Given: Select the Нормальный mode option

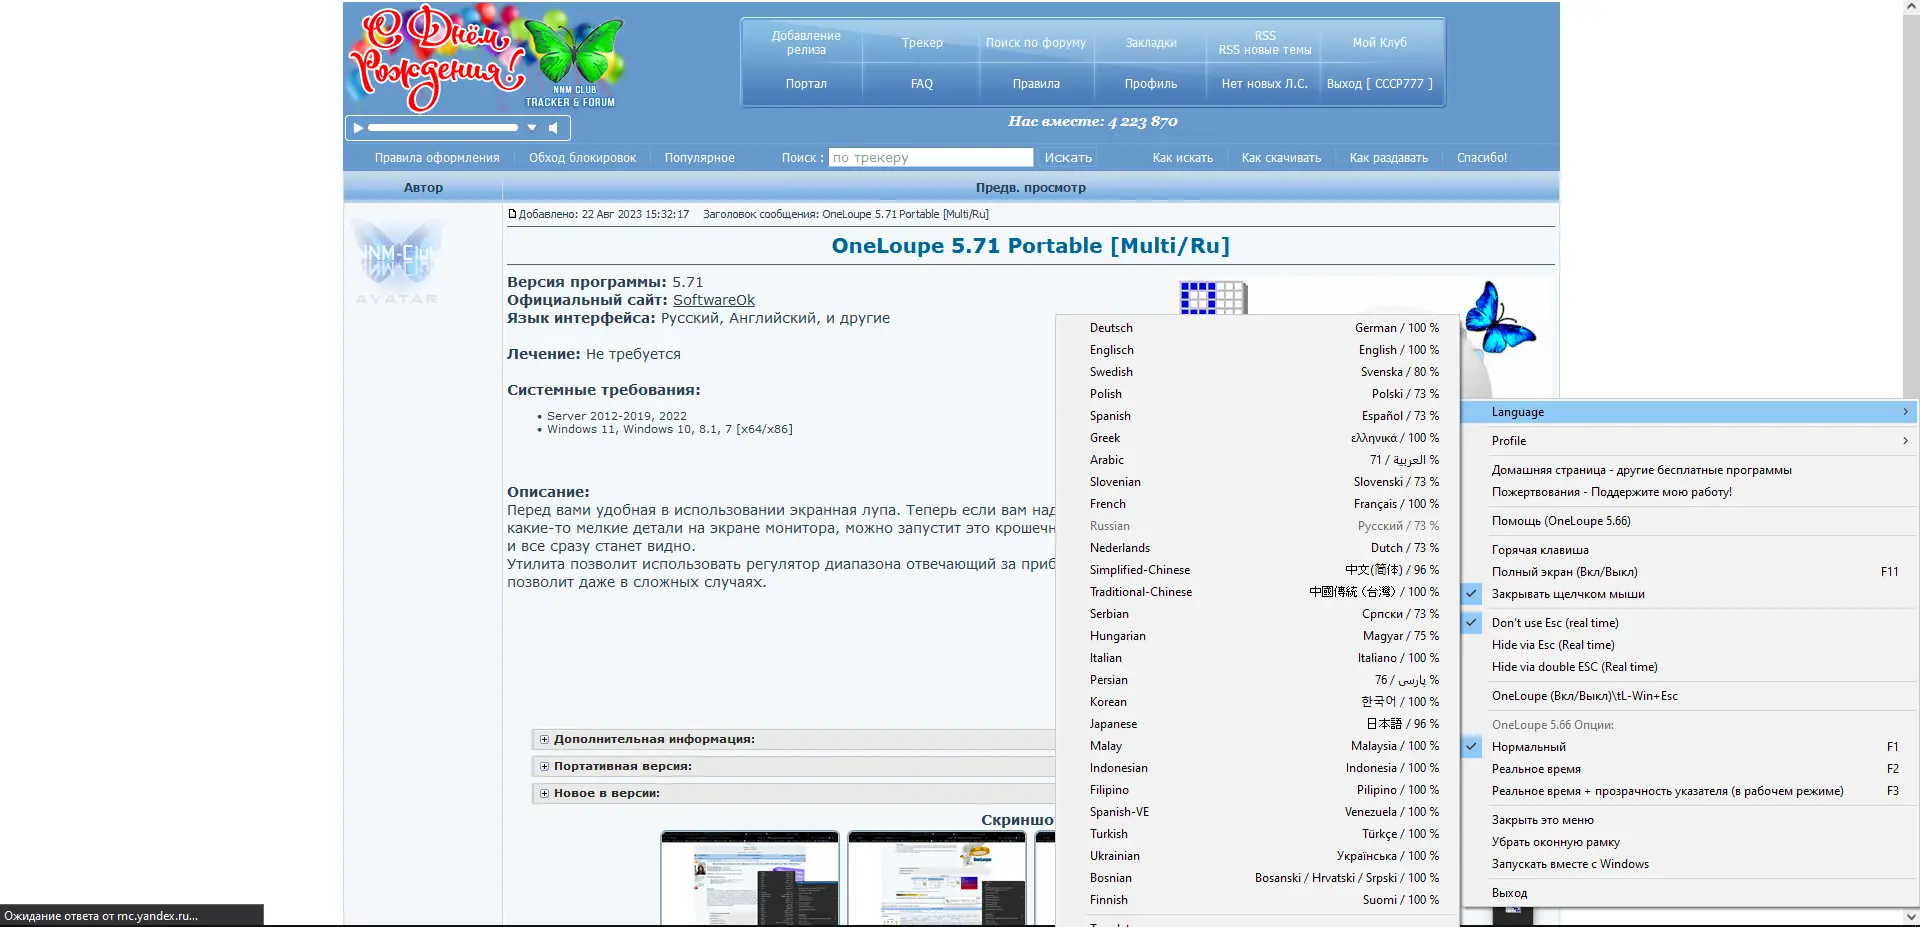Looking at the screenshot, I should [x=1689, y=747].
